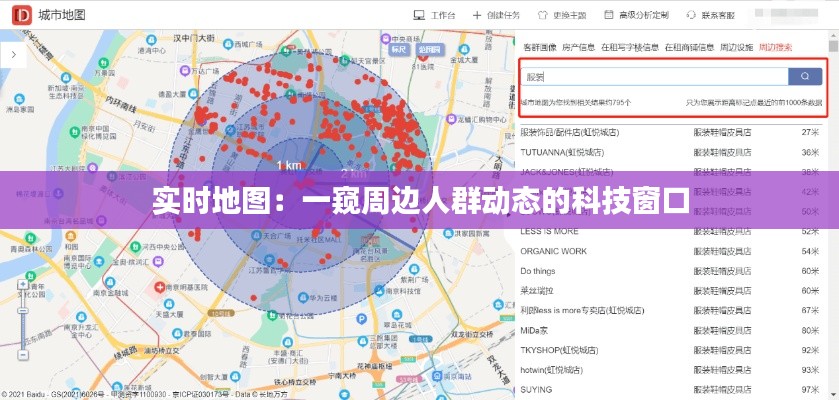Click the 创建任务 plus icon
This screenshot has width=839, height=400.
[477, 16]
